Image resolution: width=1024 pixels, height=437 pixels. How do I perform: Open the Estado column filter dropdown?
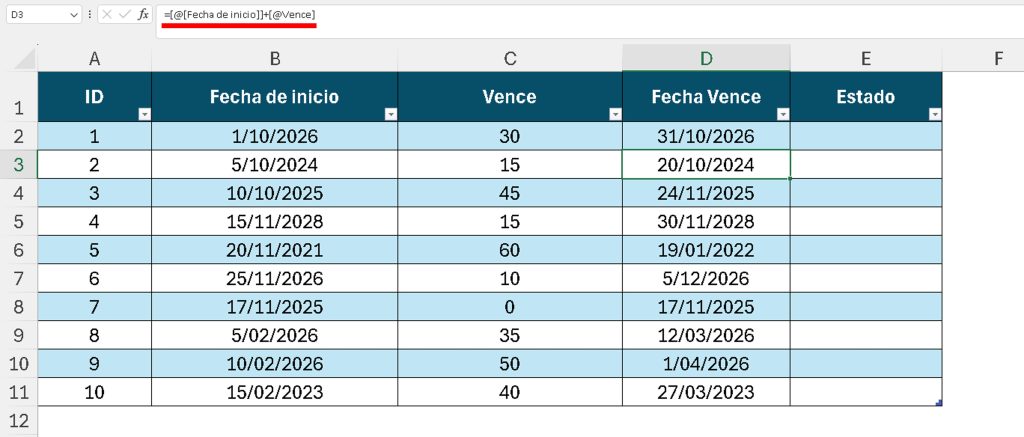(x=935, y=114)
